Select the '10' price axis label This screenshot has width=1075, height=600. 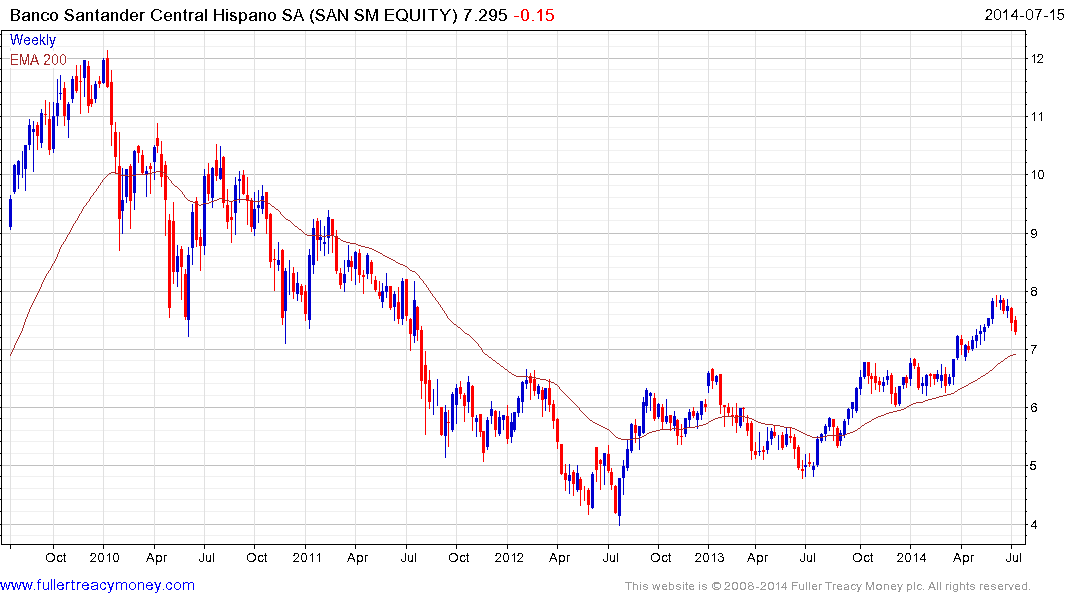point(1037,175)
